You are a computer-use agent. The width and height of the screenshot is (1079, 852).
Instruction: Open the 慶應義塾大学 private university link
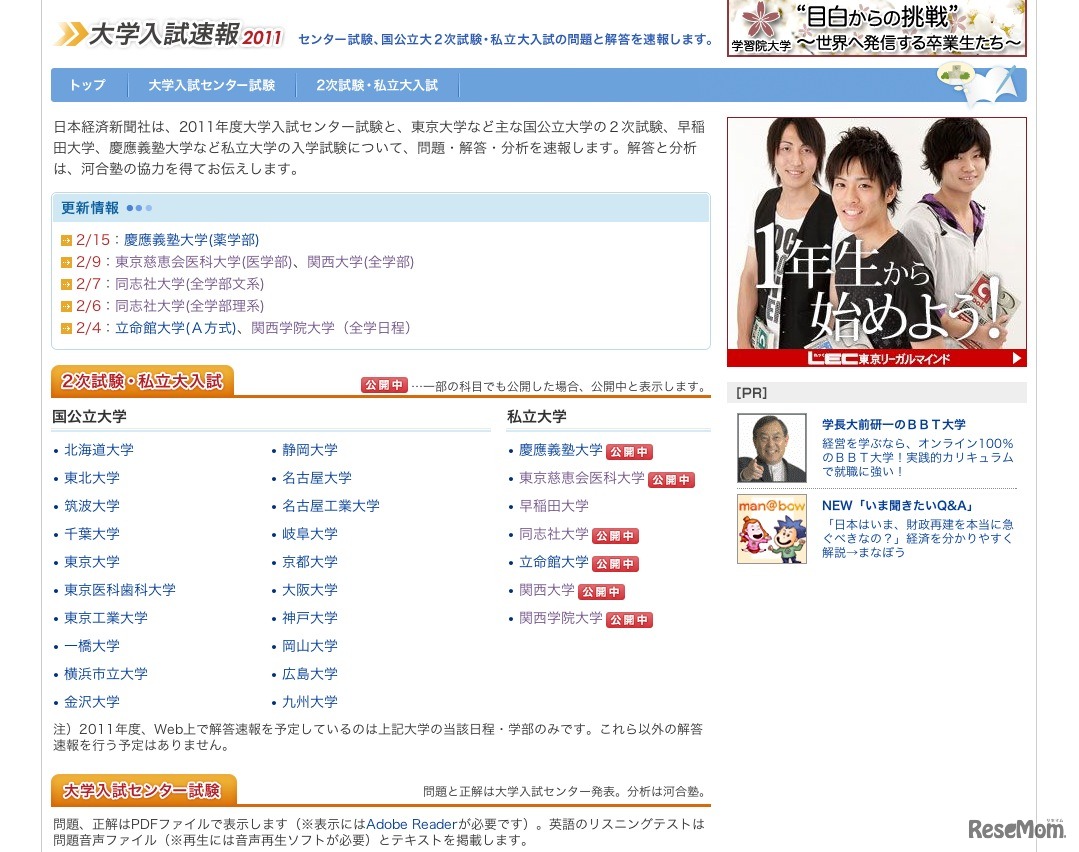pyautogui.click(x=561, y=450)
